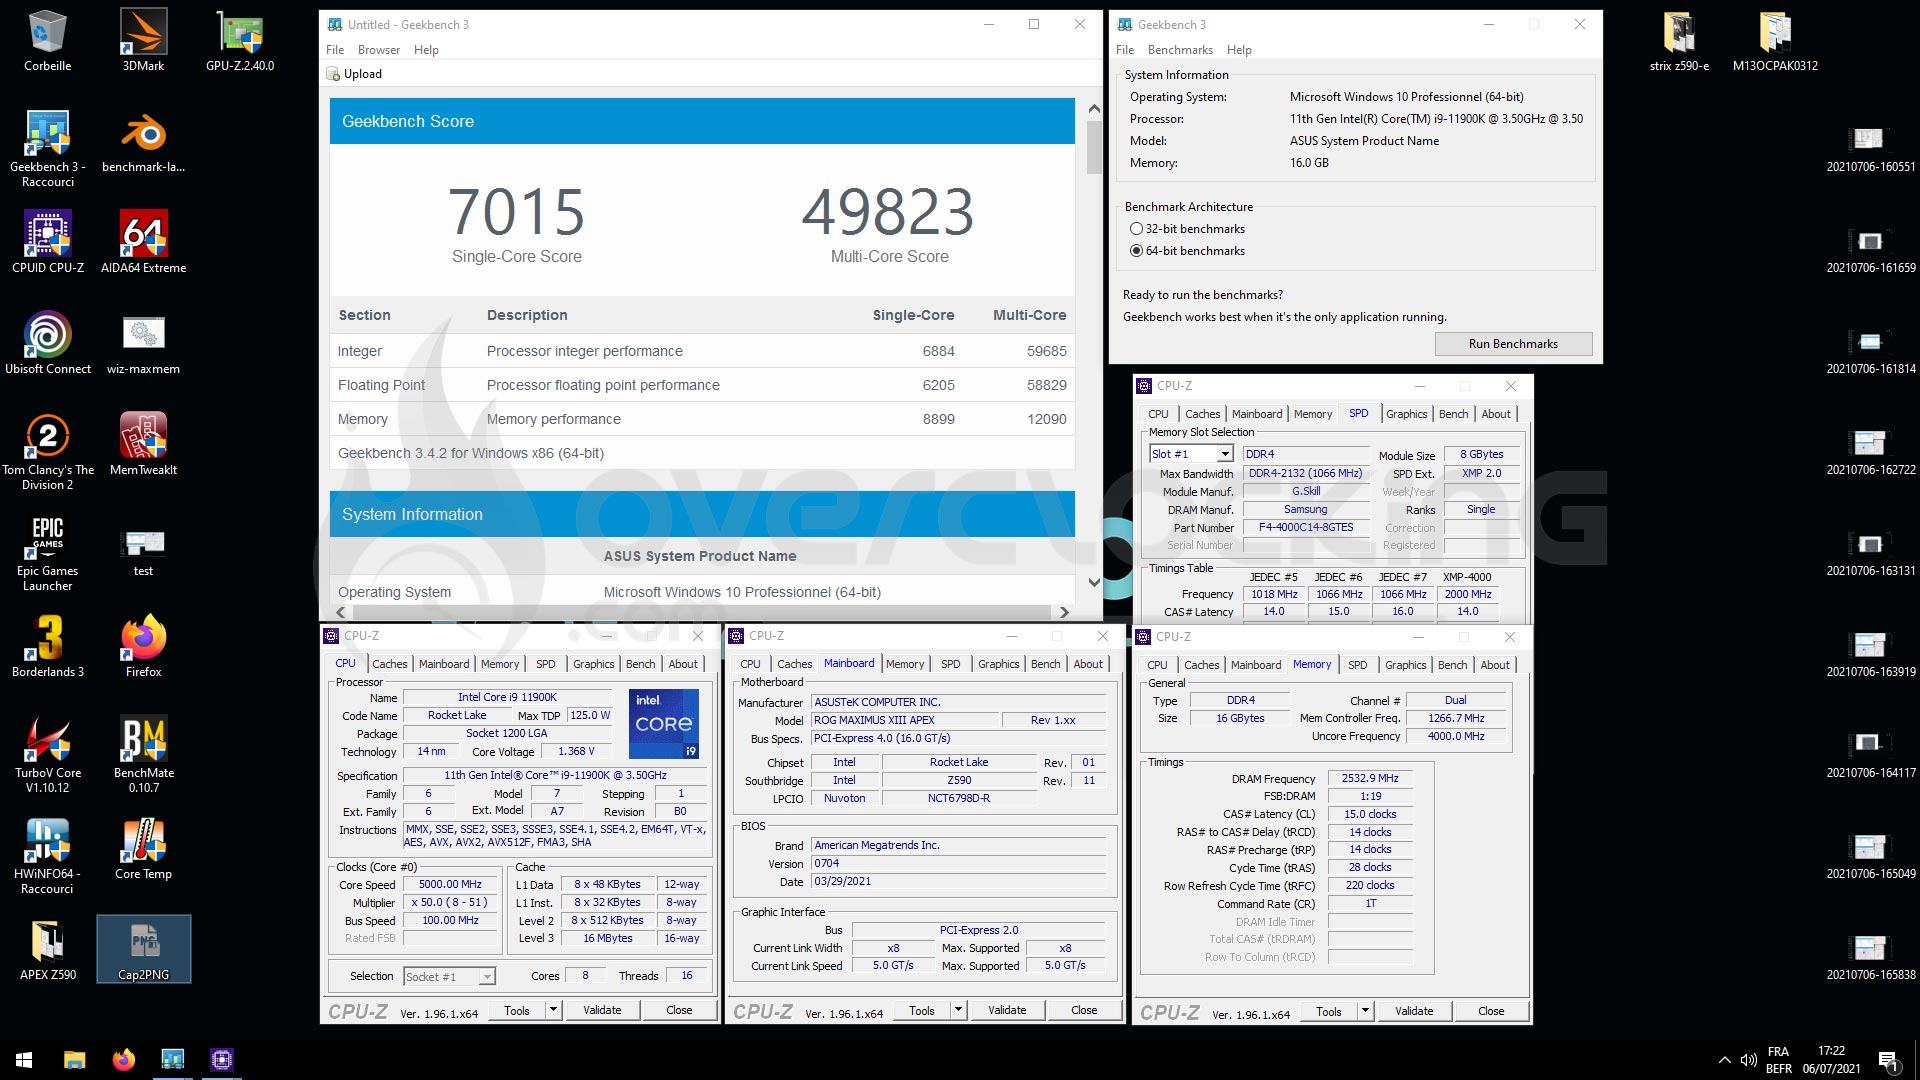Open the Socket #1 selection dropdown
This screenshot has height=1080, width=1920.
point(449,976)
